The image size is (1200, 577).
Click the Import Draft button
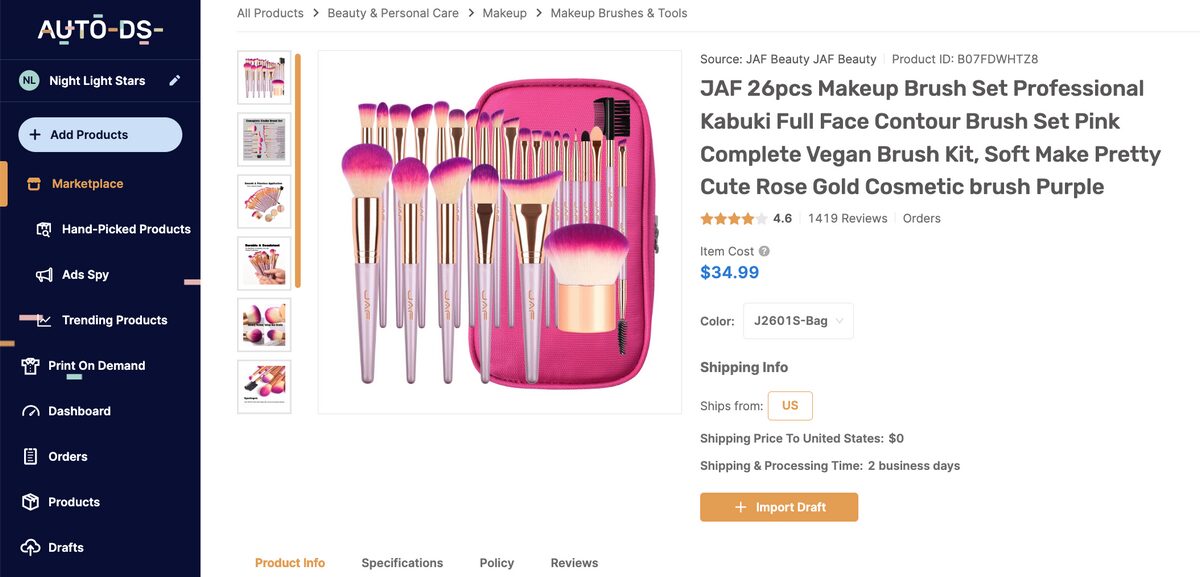tap(779, 507)
